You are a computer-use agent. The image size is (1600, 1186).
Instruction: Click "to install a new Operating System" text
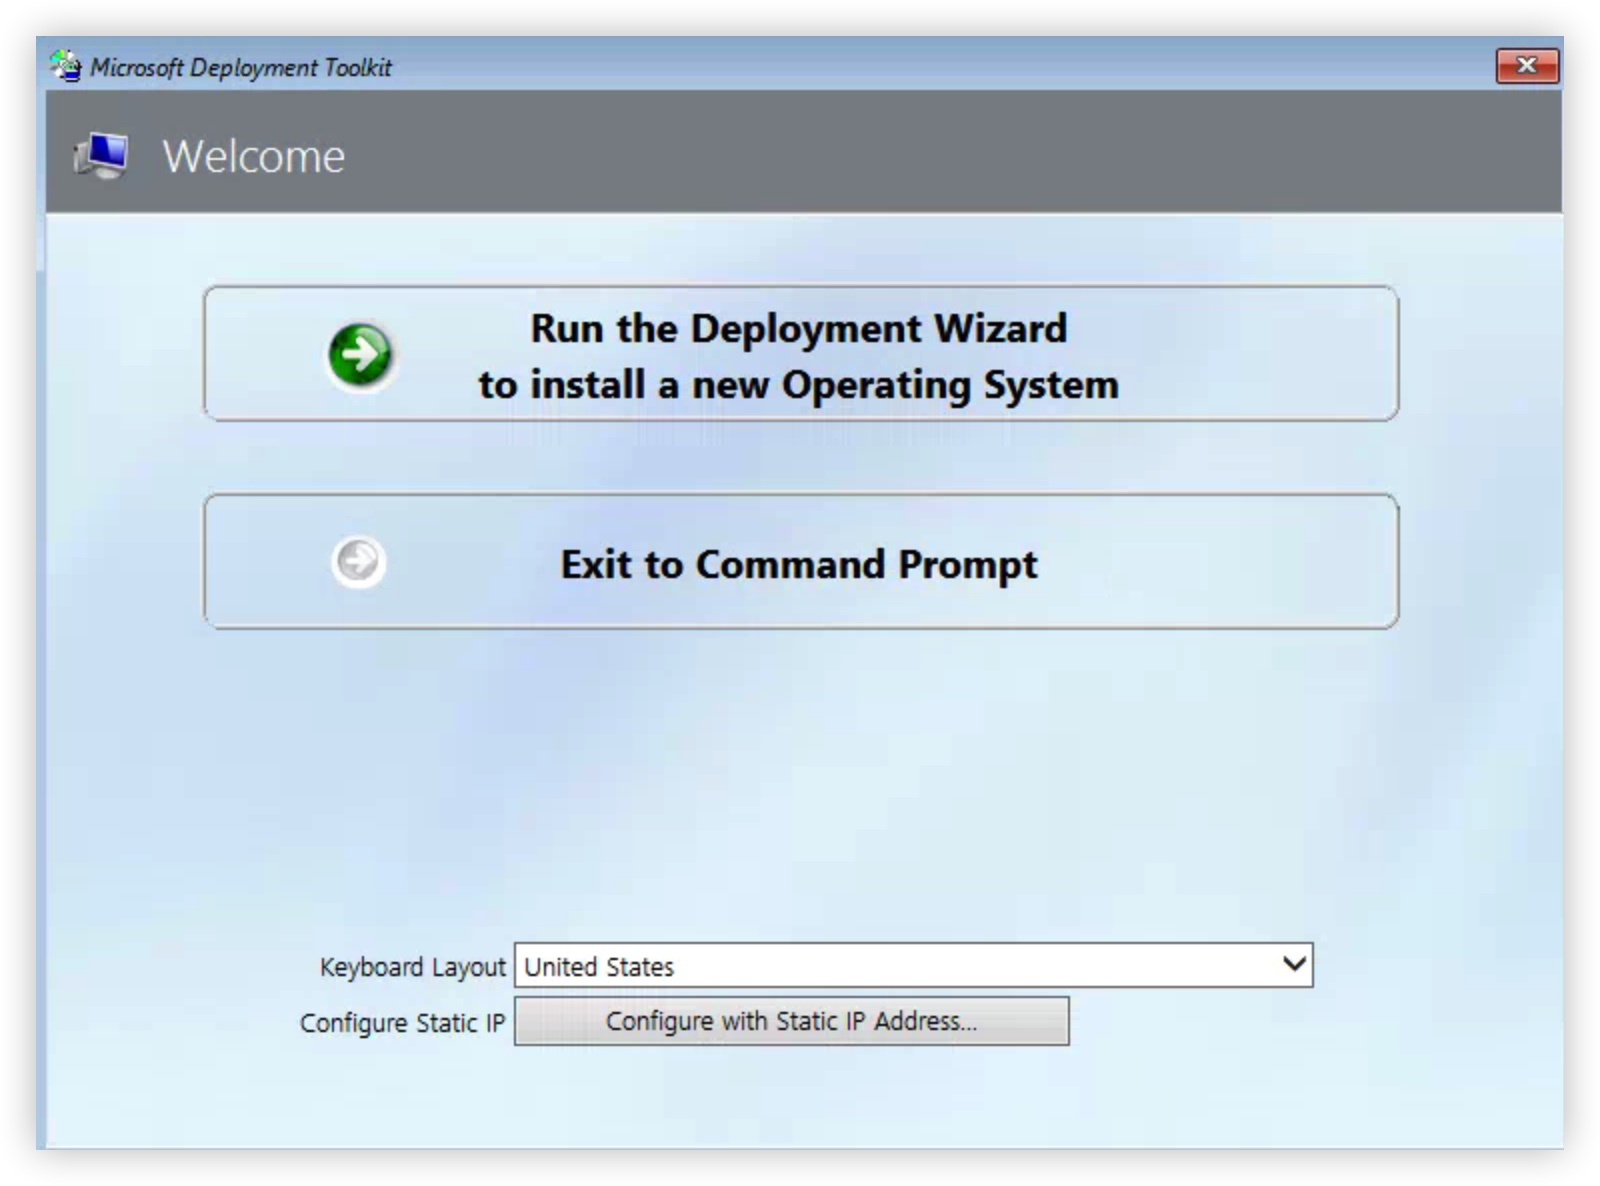tap(798, 385)
